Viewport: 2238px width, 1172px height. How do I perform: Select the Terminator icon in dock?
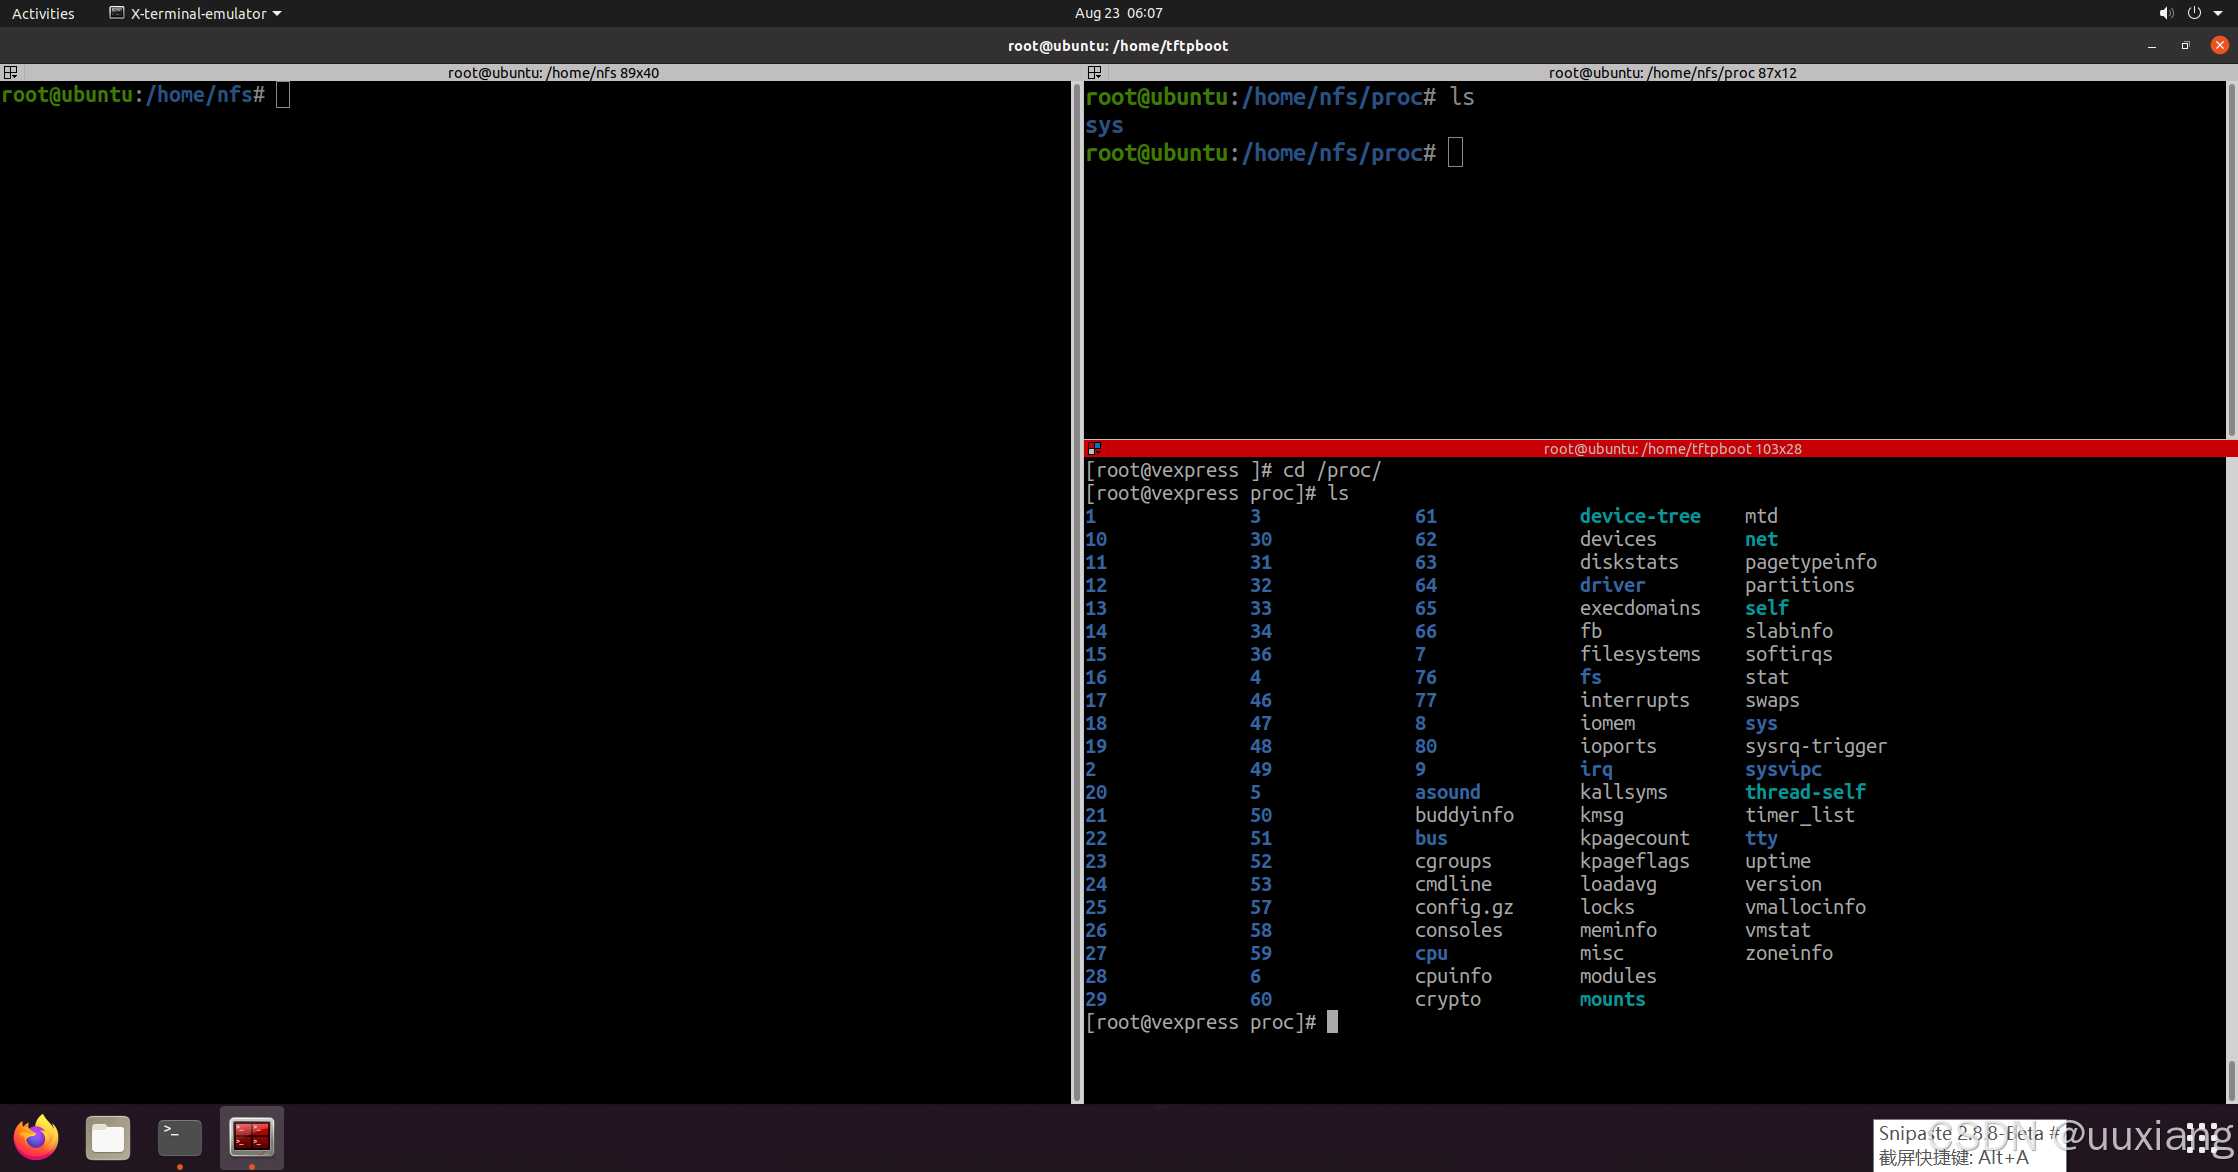[252, 1137]
